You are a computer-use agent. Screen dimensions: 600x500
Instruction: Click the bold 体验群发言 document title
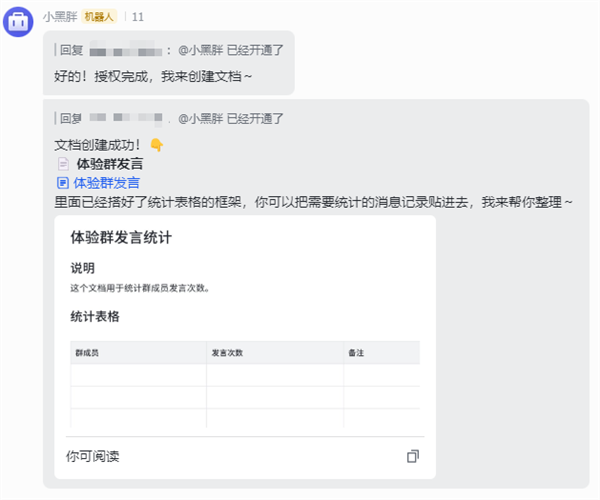[110, 164]
